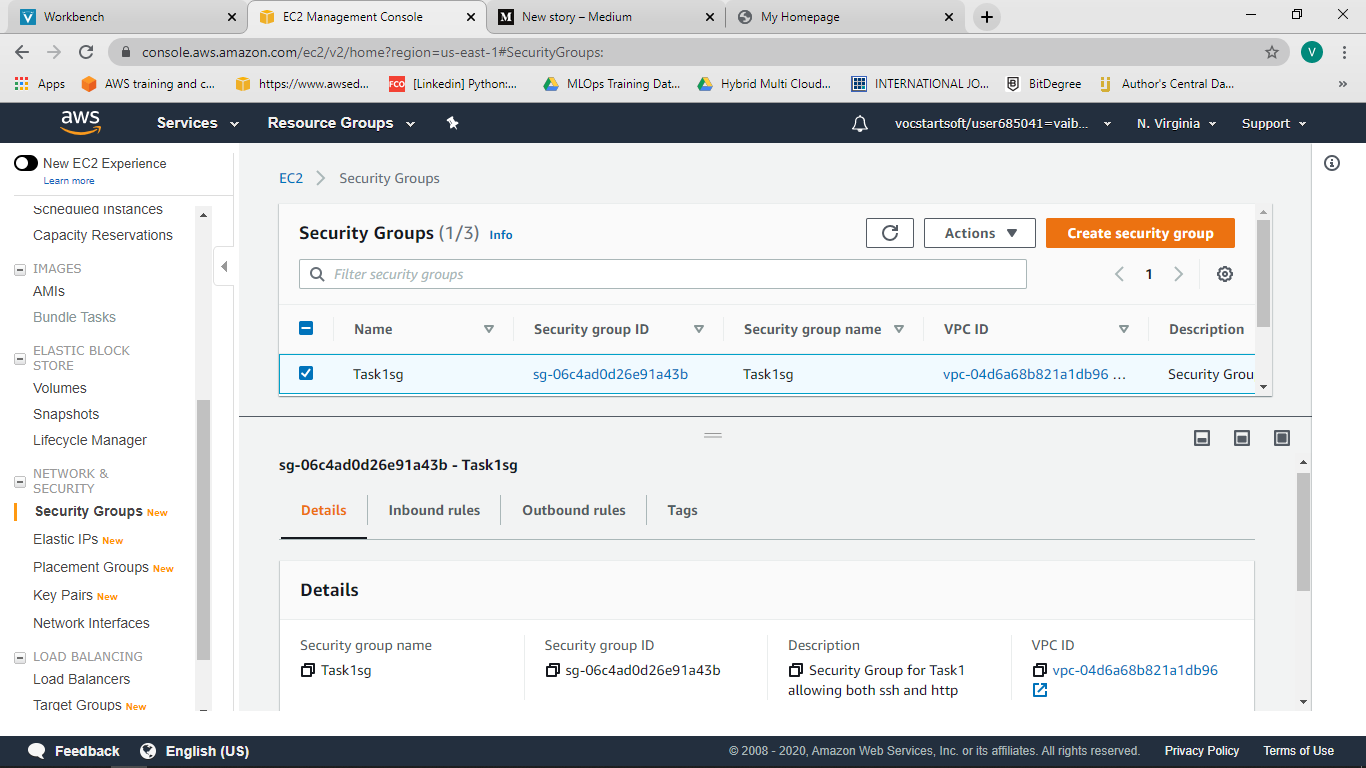Enable the New EC2 Experience toggle

25,163
